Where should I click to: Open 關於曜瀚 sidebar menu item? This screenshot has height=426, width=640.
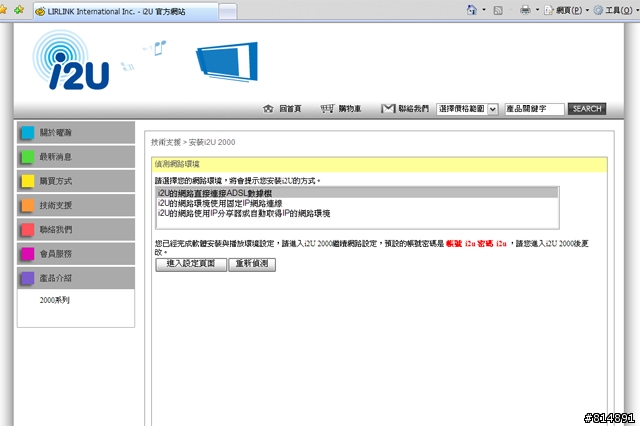click(x=76, y=132)
